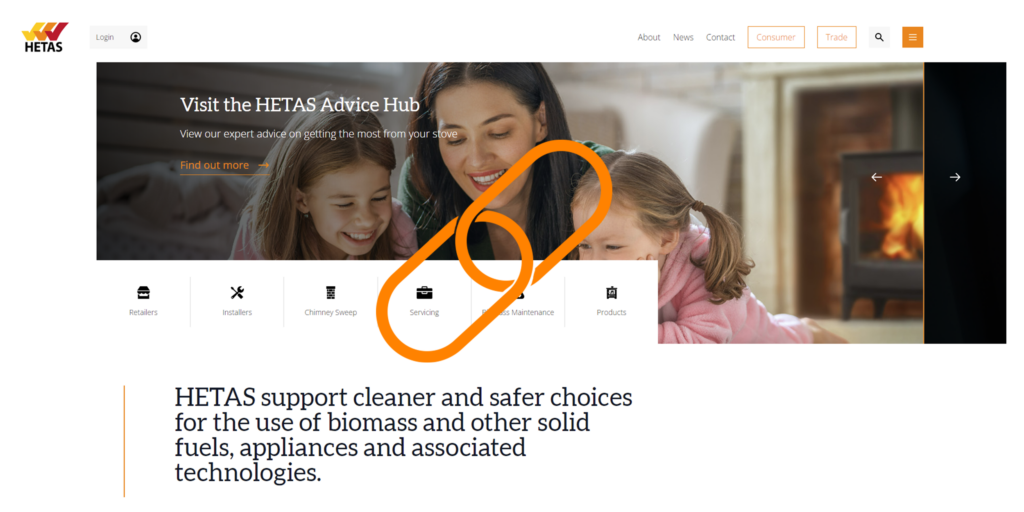Viewport: 1024px width, 512px height.
Task: Open the orange hamburger menu
Action: (x=912, y=37)
